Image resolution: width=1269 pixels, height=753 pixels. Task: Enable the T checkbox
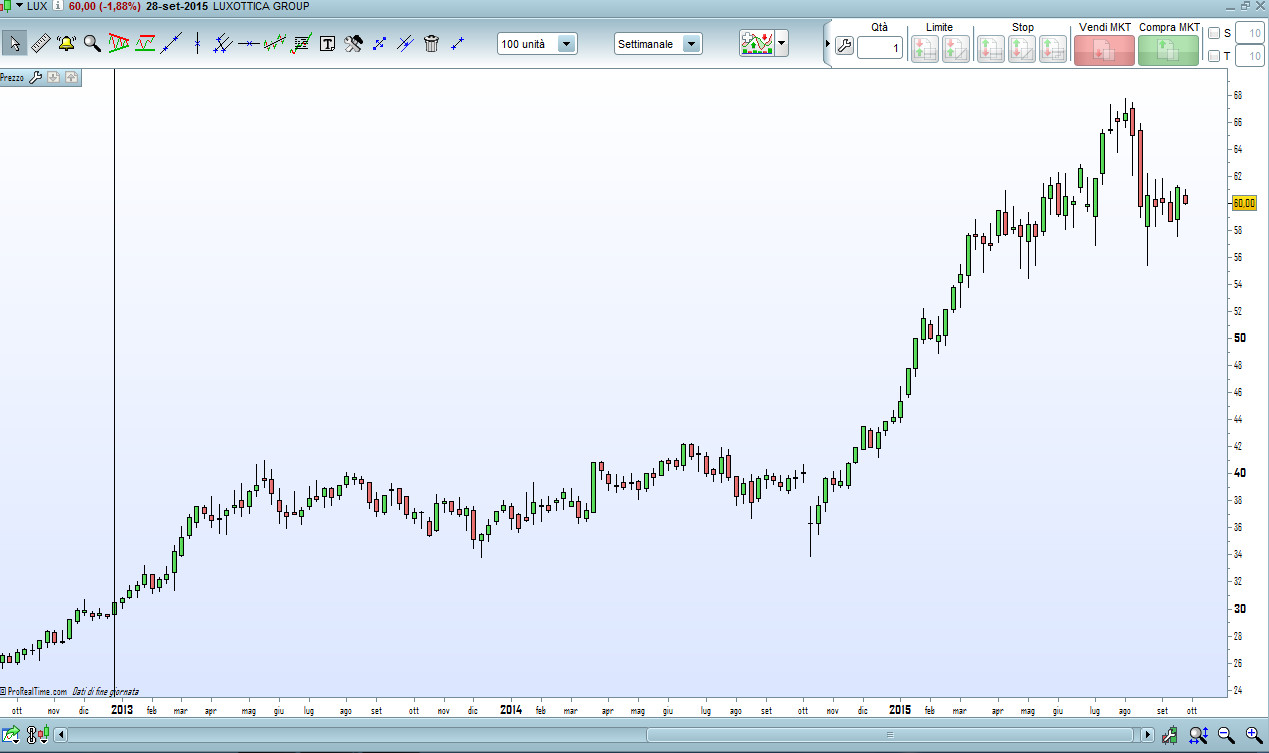(1214, 56)
